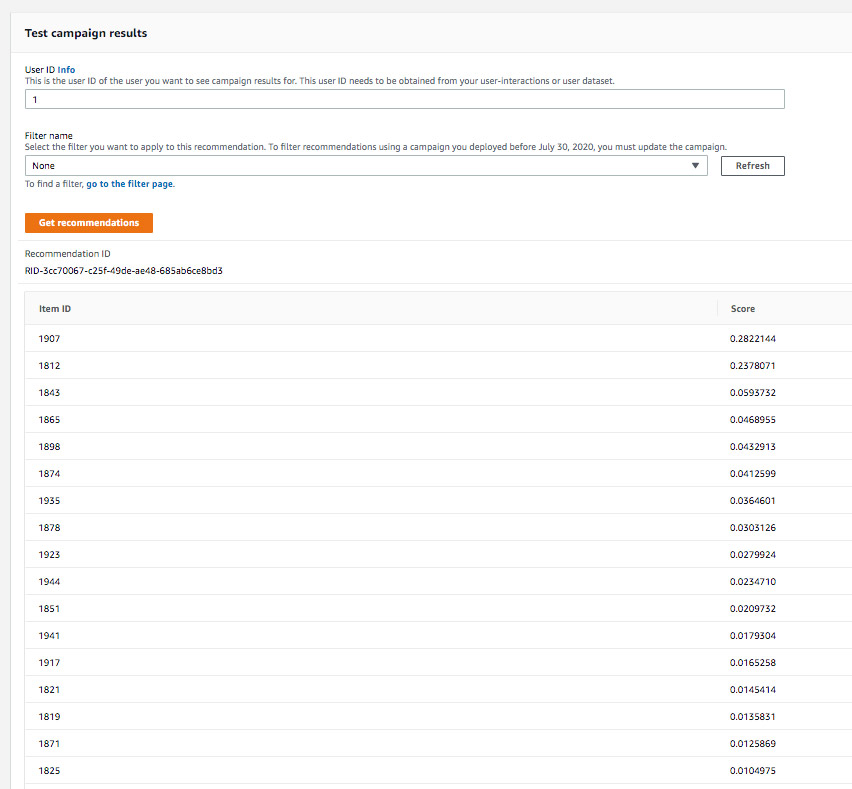Click score value 0.0412599
This screenshot has width=852, height=789.
pyautogui.click(x=753, y=473)
